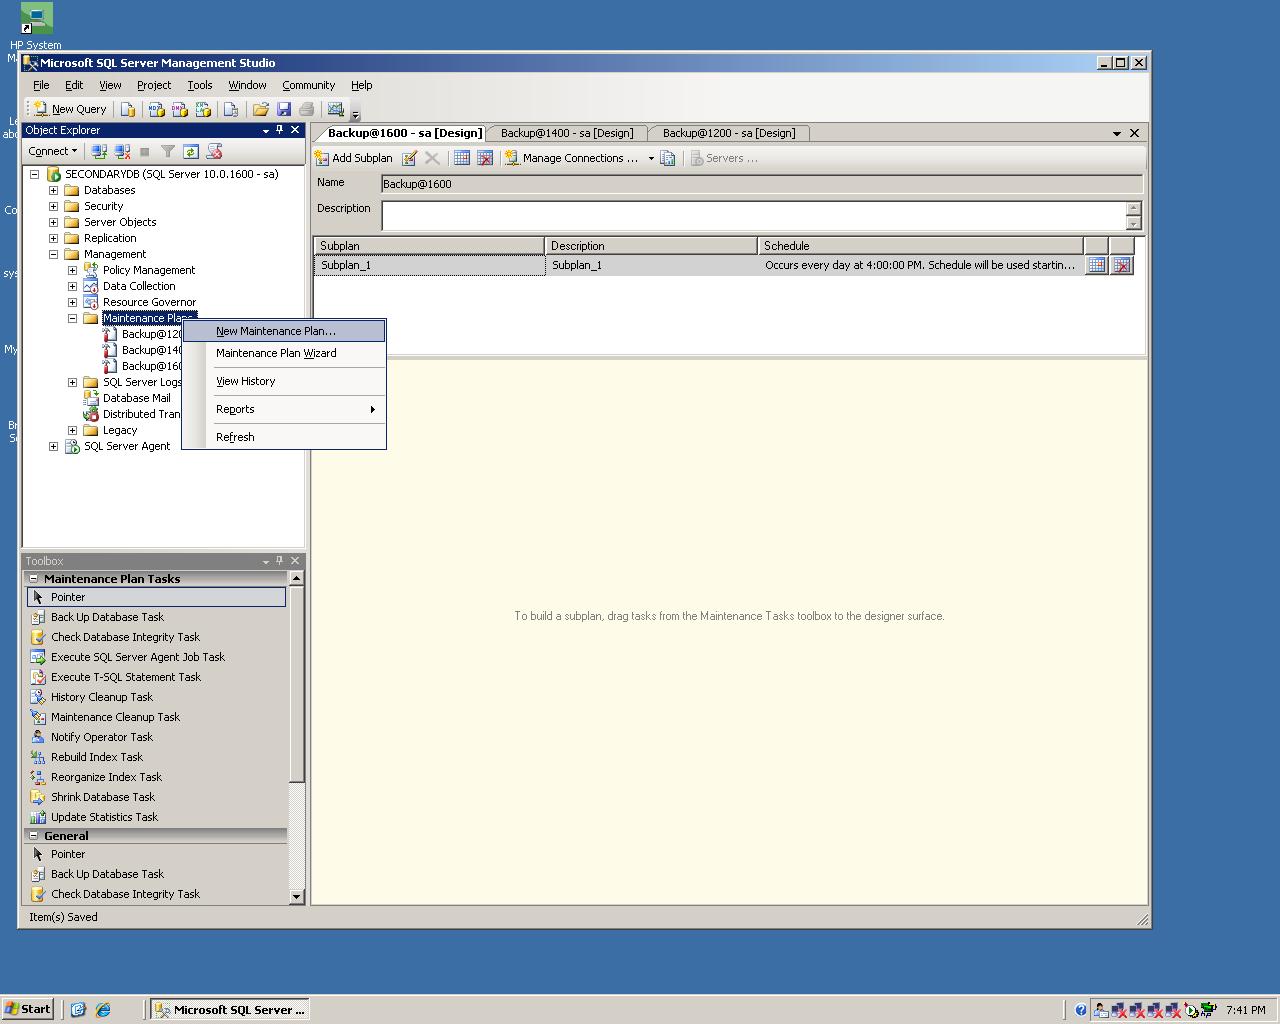Click the Save floppy disk icon

pos(284,109)
